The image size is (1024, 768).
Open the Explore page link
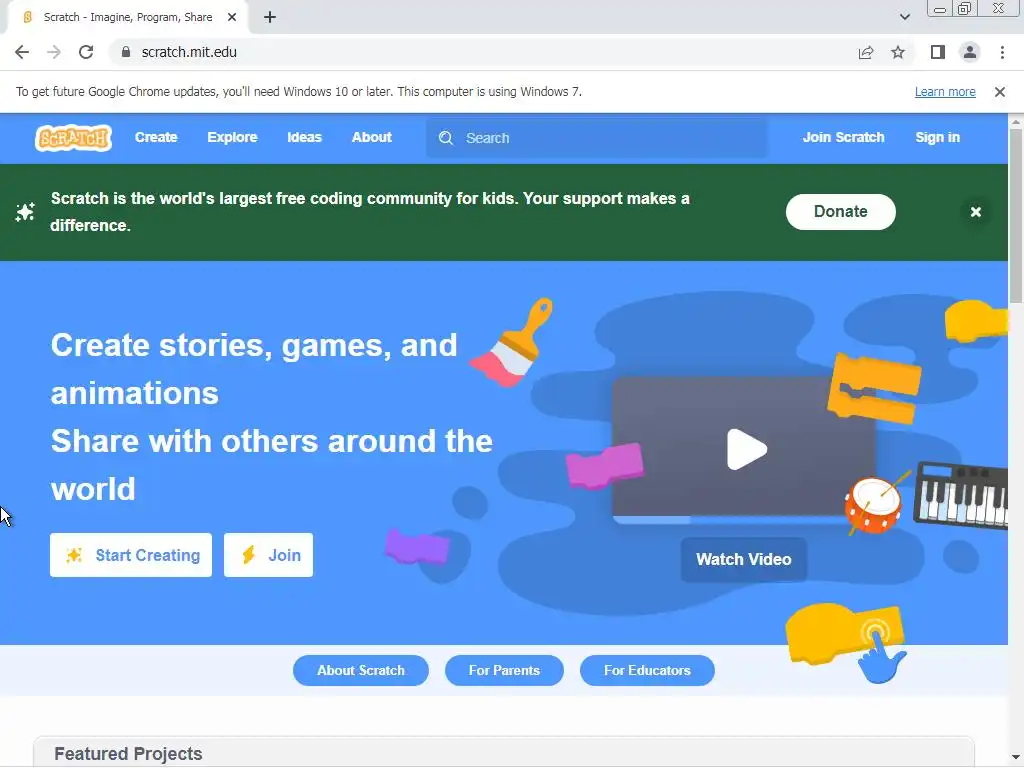pos(232,137)
